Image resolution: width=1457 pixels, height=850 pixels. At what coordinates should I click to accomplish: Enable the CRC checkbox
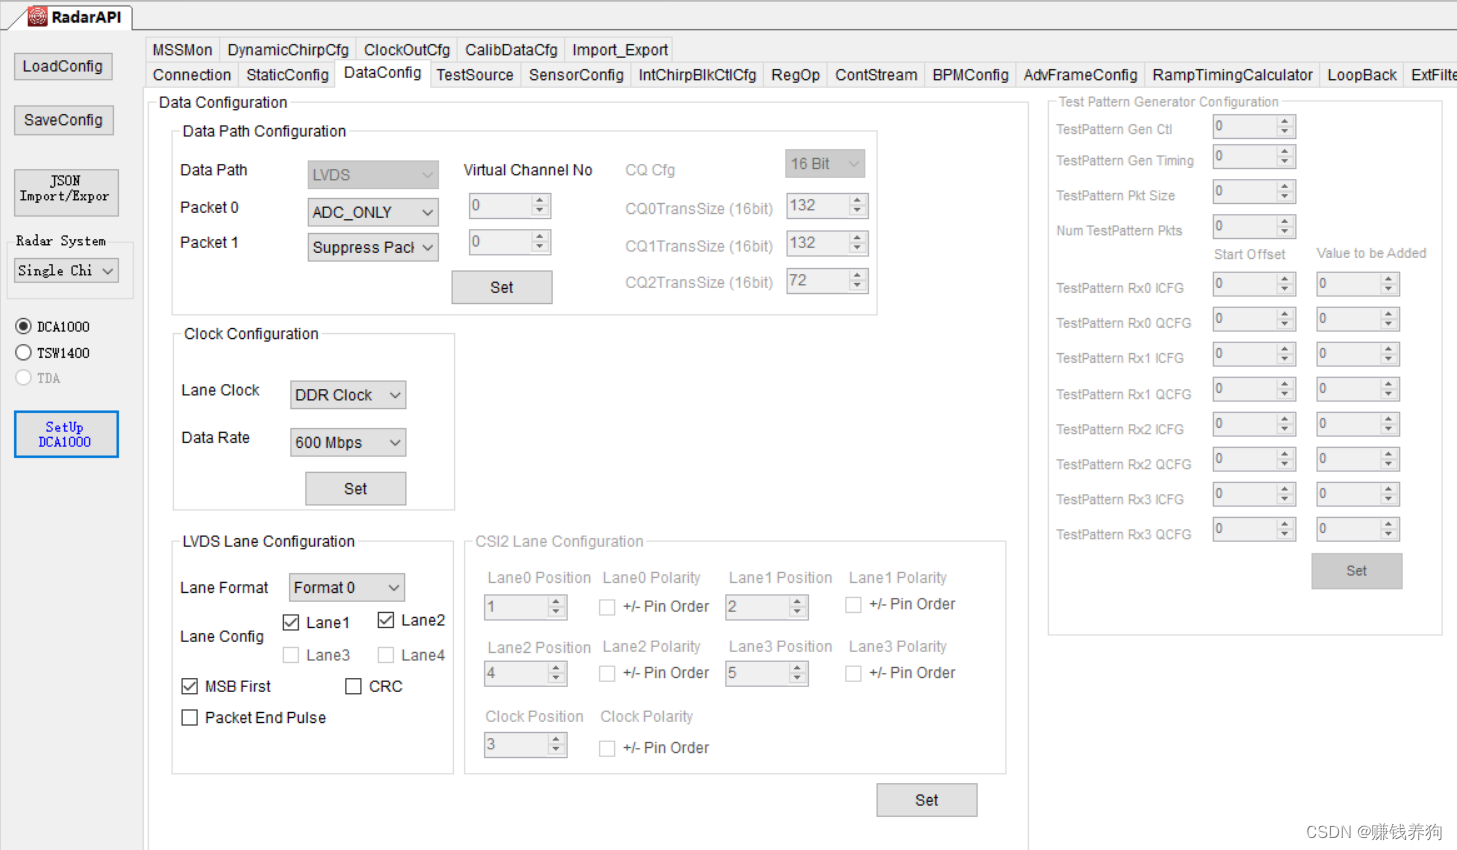click(x=353, y=686)
